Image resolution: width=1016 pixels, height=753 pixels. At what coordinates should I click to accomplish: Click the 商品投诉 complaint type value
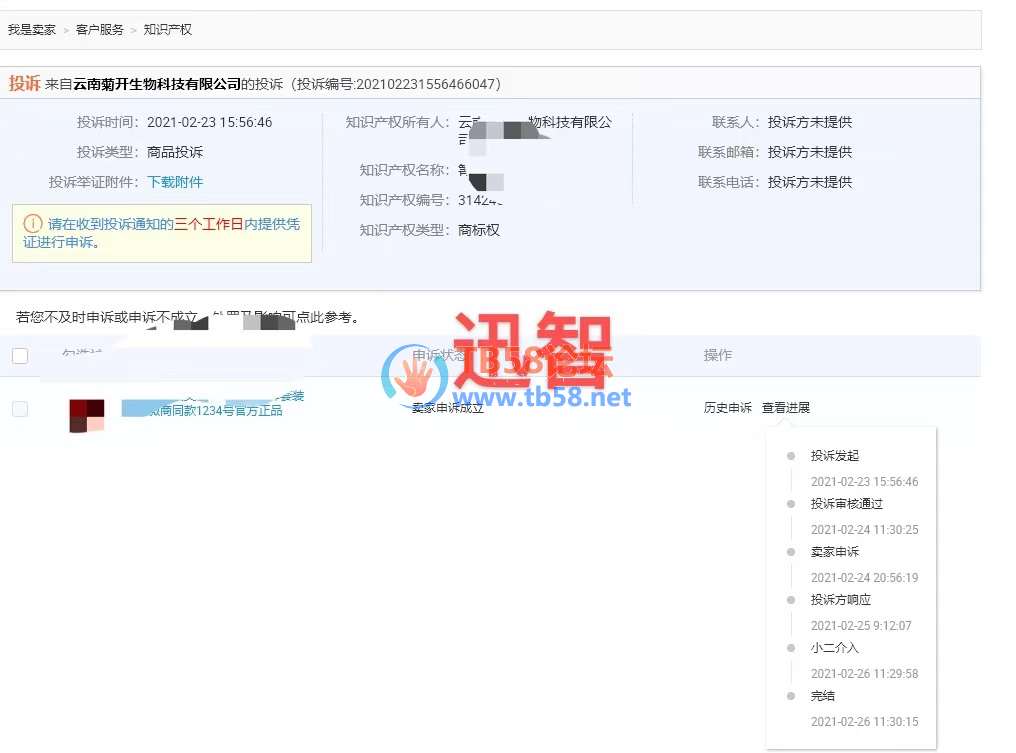(175, 152)
